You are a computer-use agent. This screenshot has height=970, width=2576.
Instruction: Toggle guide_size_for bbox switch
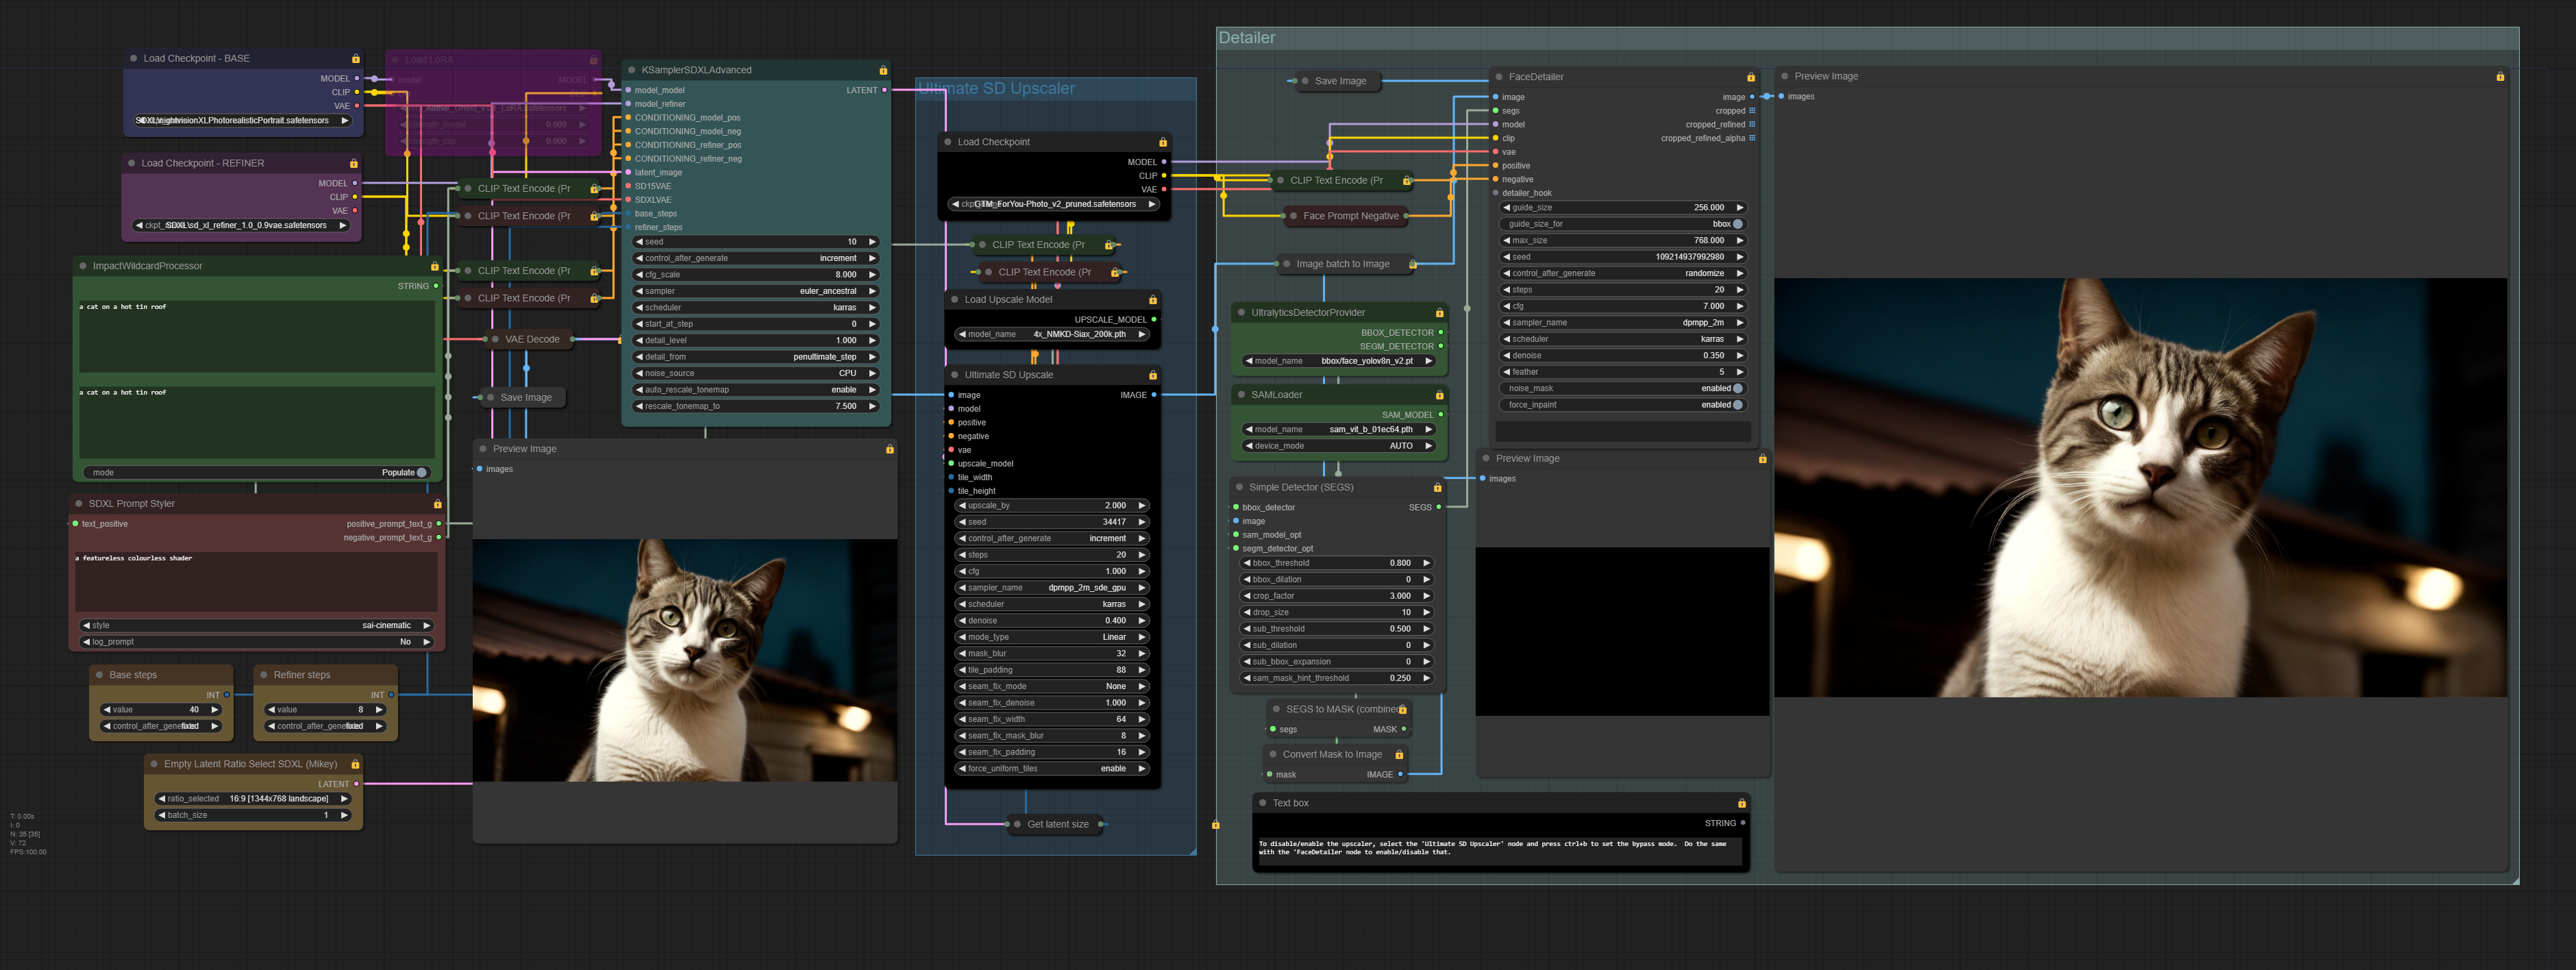point(1737,224)
